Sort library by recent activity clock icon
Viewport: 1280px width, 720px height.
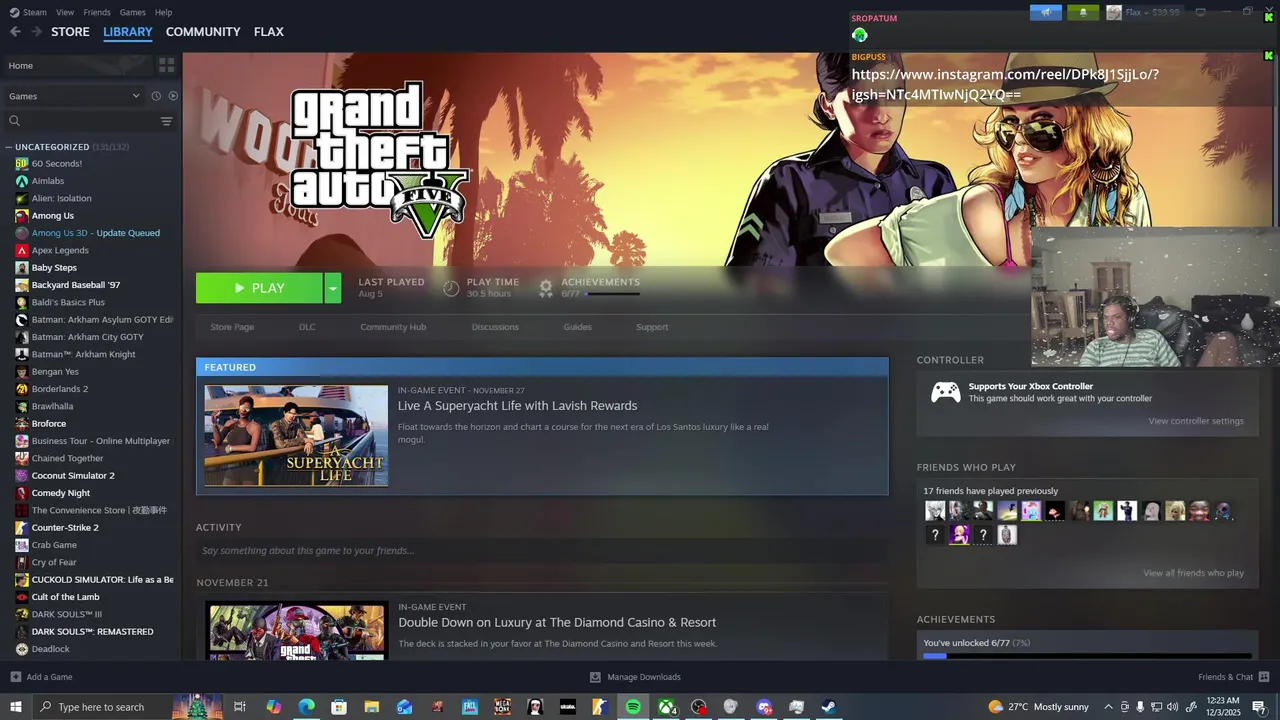click(156, 96)
